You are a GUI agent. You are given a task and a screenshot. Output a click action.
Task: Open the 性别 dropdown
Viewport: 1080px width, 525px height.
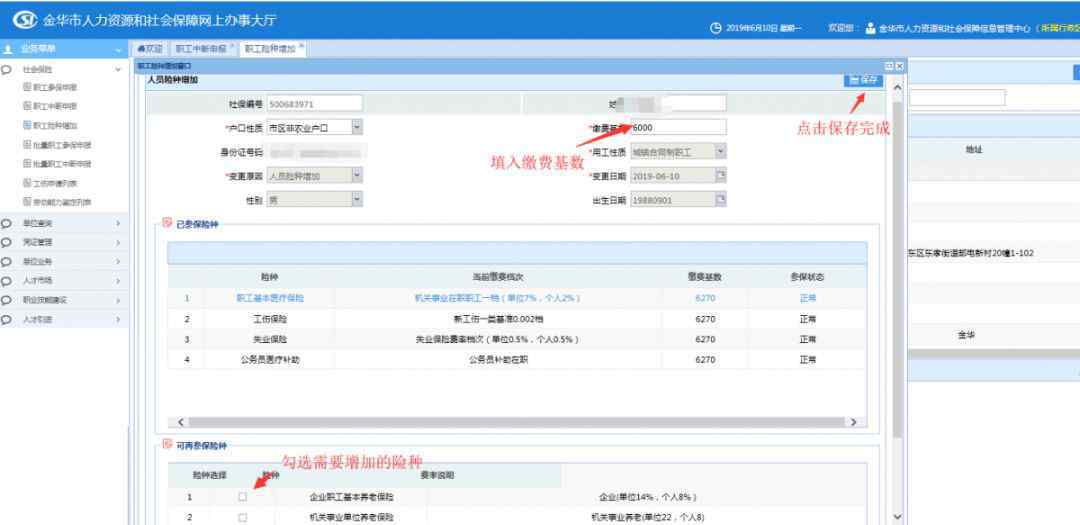coord(357,199)
